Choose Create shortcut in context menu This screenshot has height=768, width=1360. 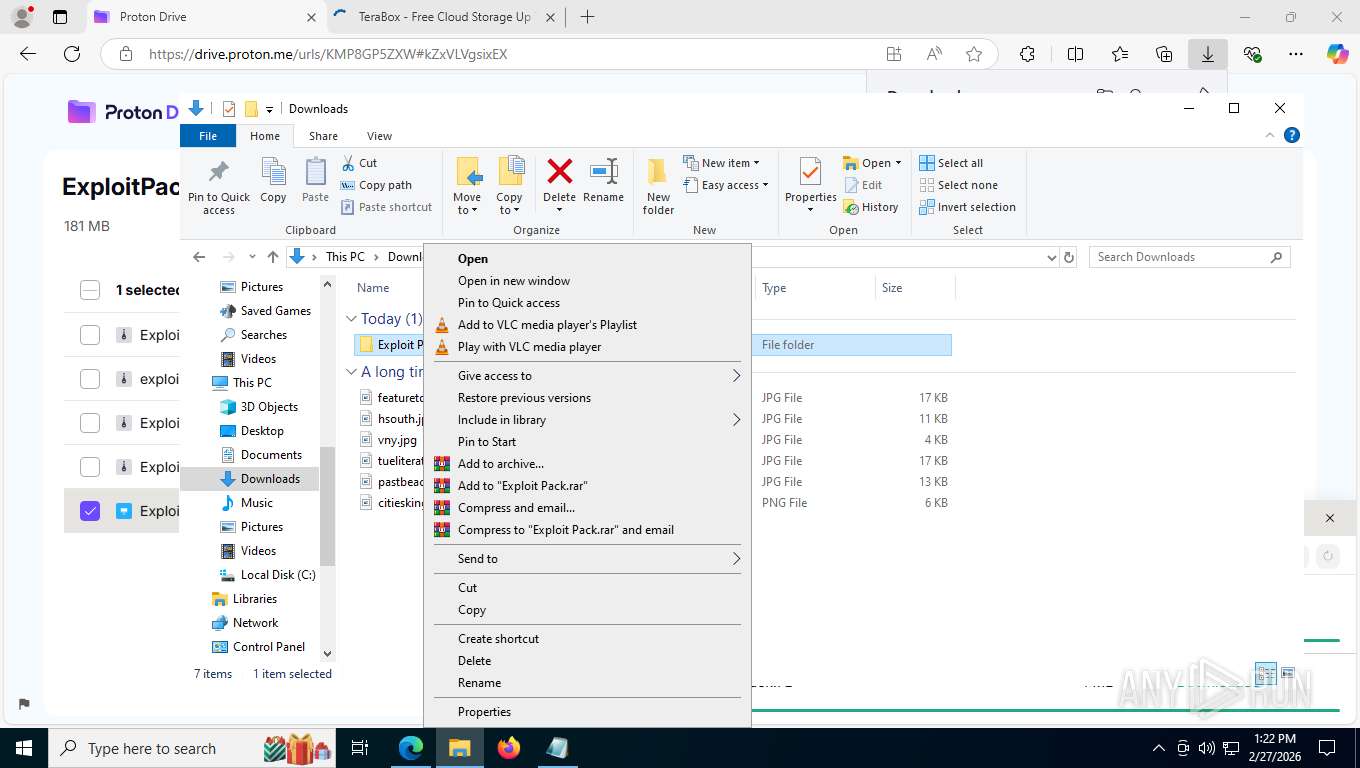587,639
